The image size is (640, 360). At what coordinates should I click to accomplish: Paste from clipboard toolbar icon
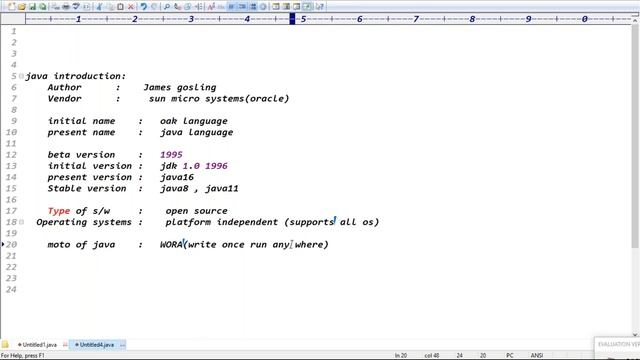pos(120,7)
